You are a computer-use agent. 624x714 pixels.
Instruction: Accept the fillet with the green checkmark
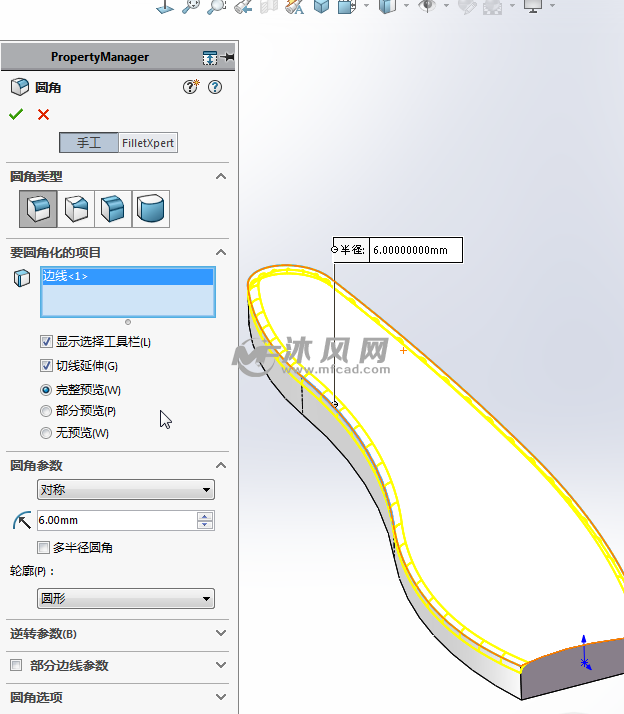pos(16,114)
